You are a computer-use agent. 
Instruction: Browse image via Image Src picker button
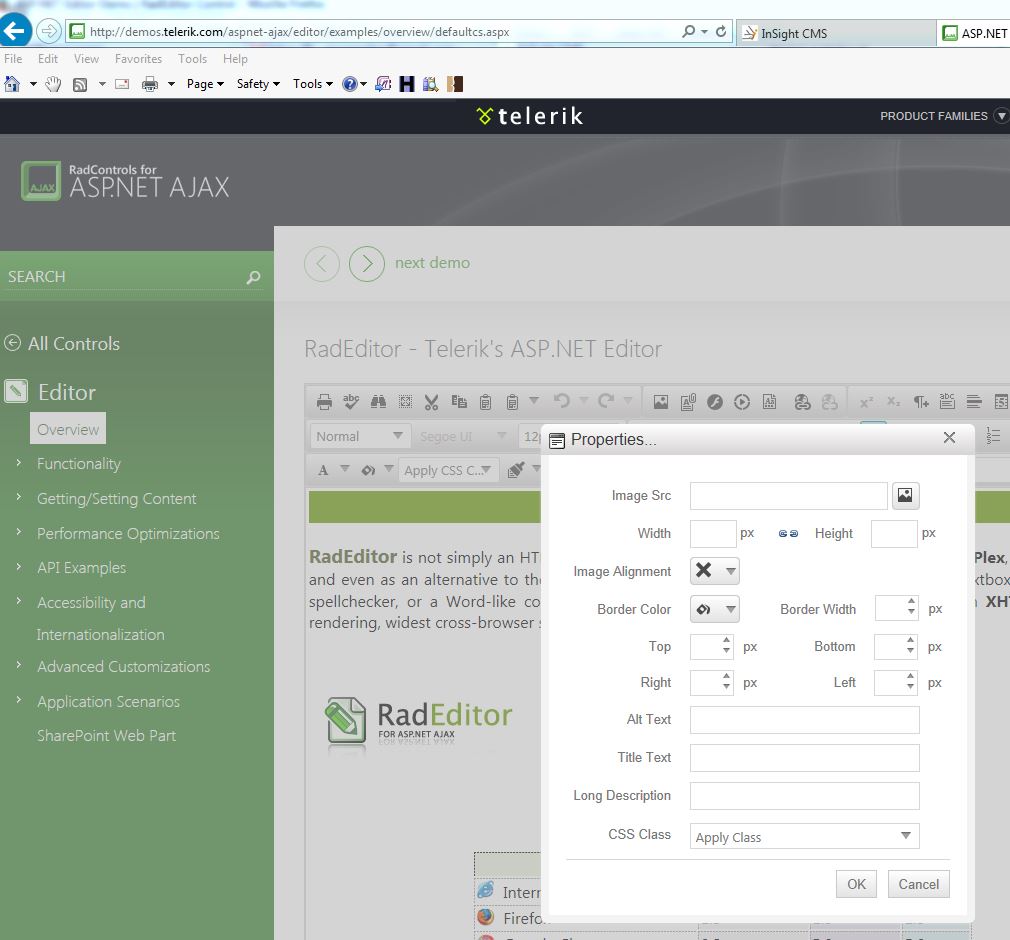coord(905,495)
